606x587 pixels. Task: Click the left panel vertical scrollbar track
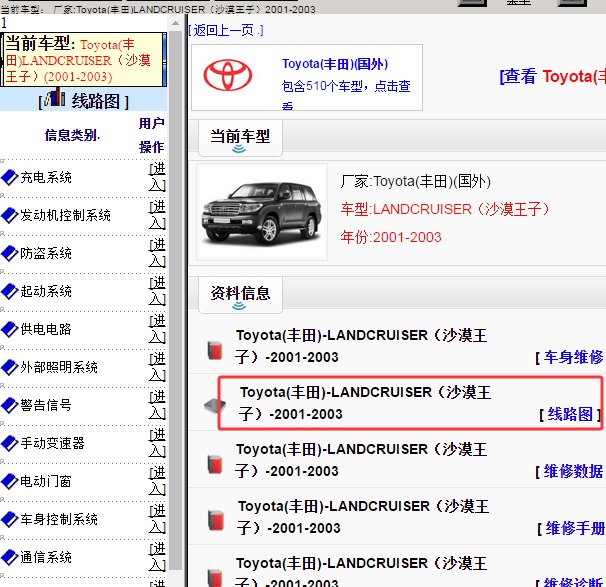coord(175,301)
